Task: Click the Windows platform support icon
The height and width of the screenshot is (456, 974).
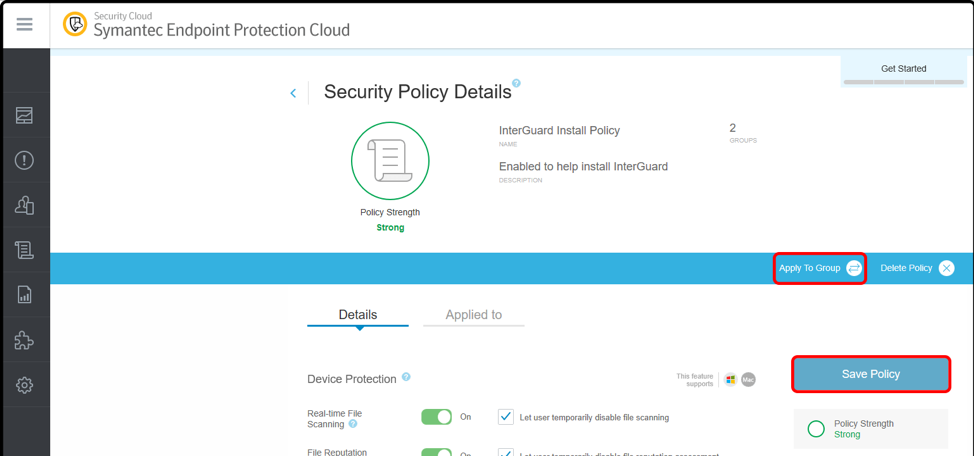Action: coord(731,379)
